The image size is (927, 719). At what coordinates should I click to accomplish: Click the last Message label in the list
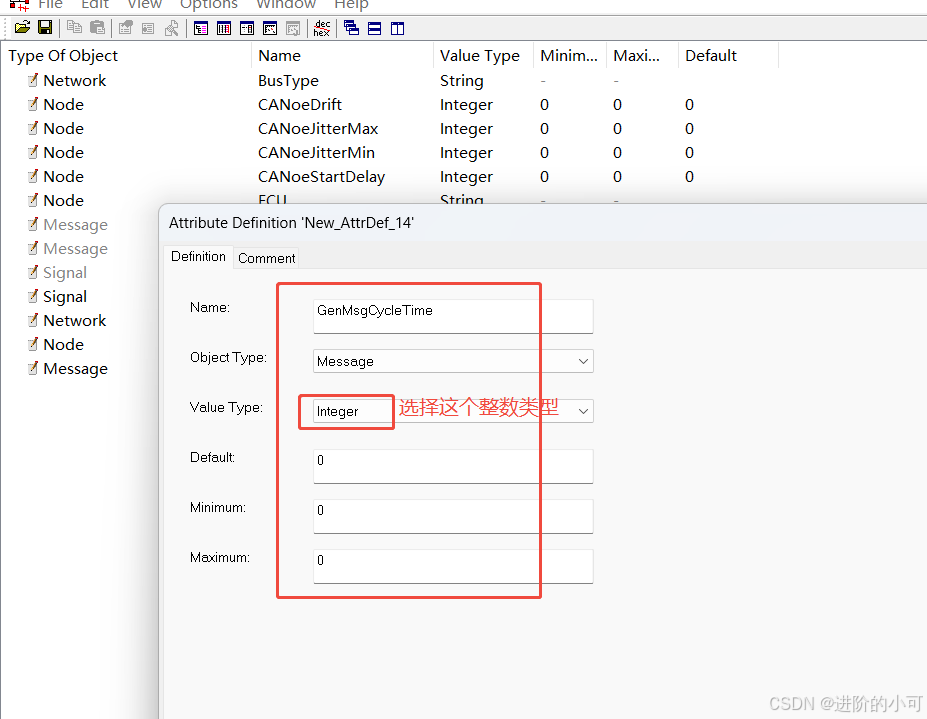[x=76, y=369]
